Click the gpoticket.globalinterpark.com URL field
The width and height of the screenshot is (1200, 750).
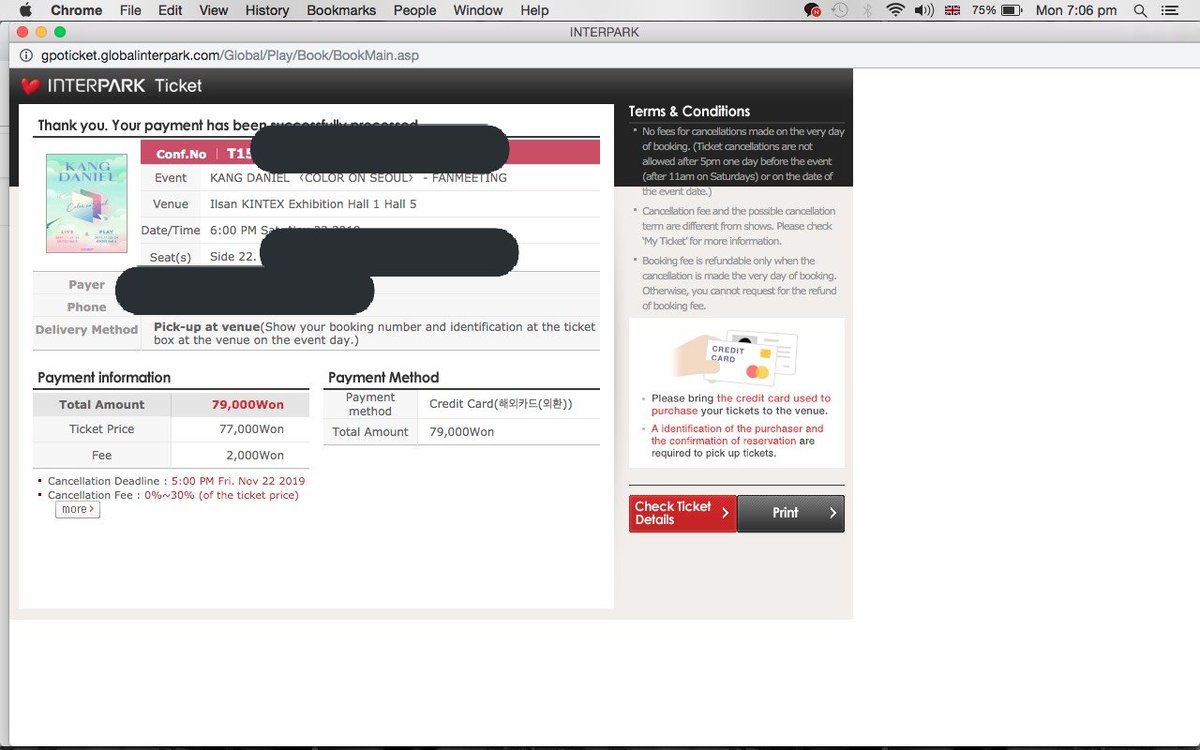[x=230, y=56]
